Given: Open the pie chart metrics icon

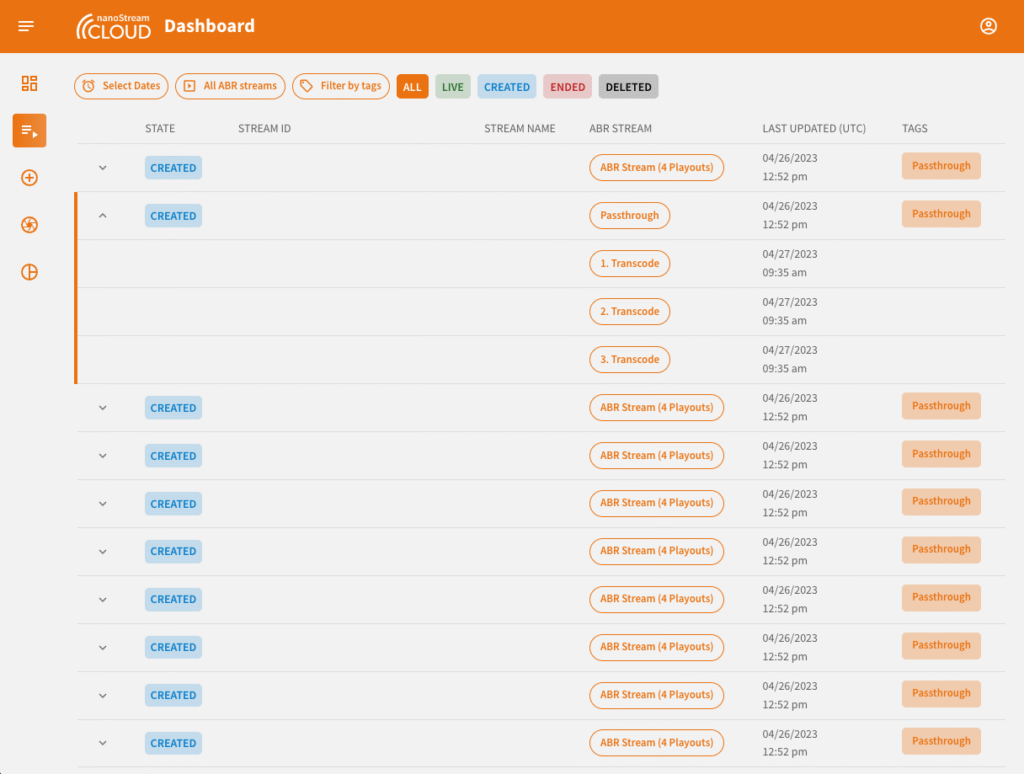Looking at the screenshot, I should coord(29,272).
